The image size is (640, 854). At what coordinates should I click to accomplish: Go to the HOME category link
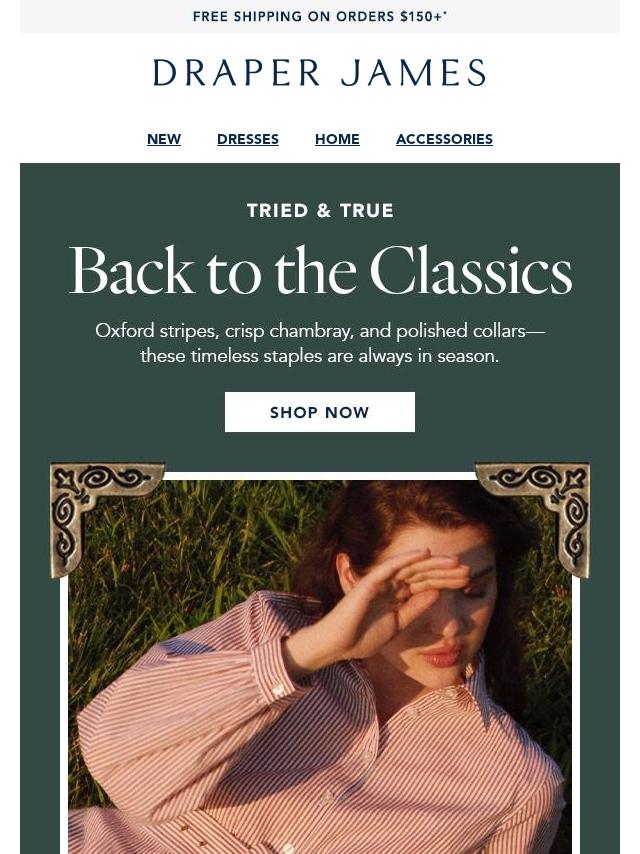(x=337, y=139)
